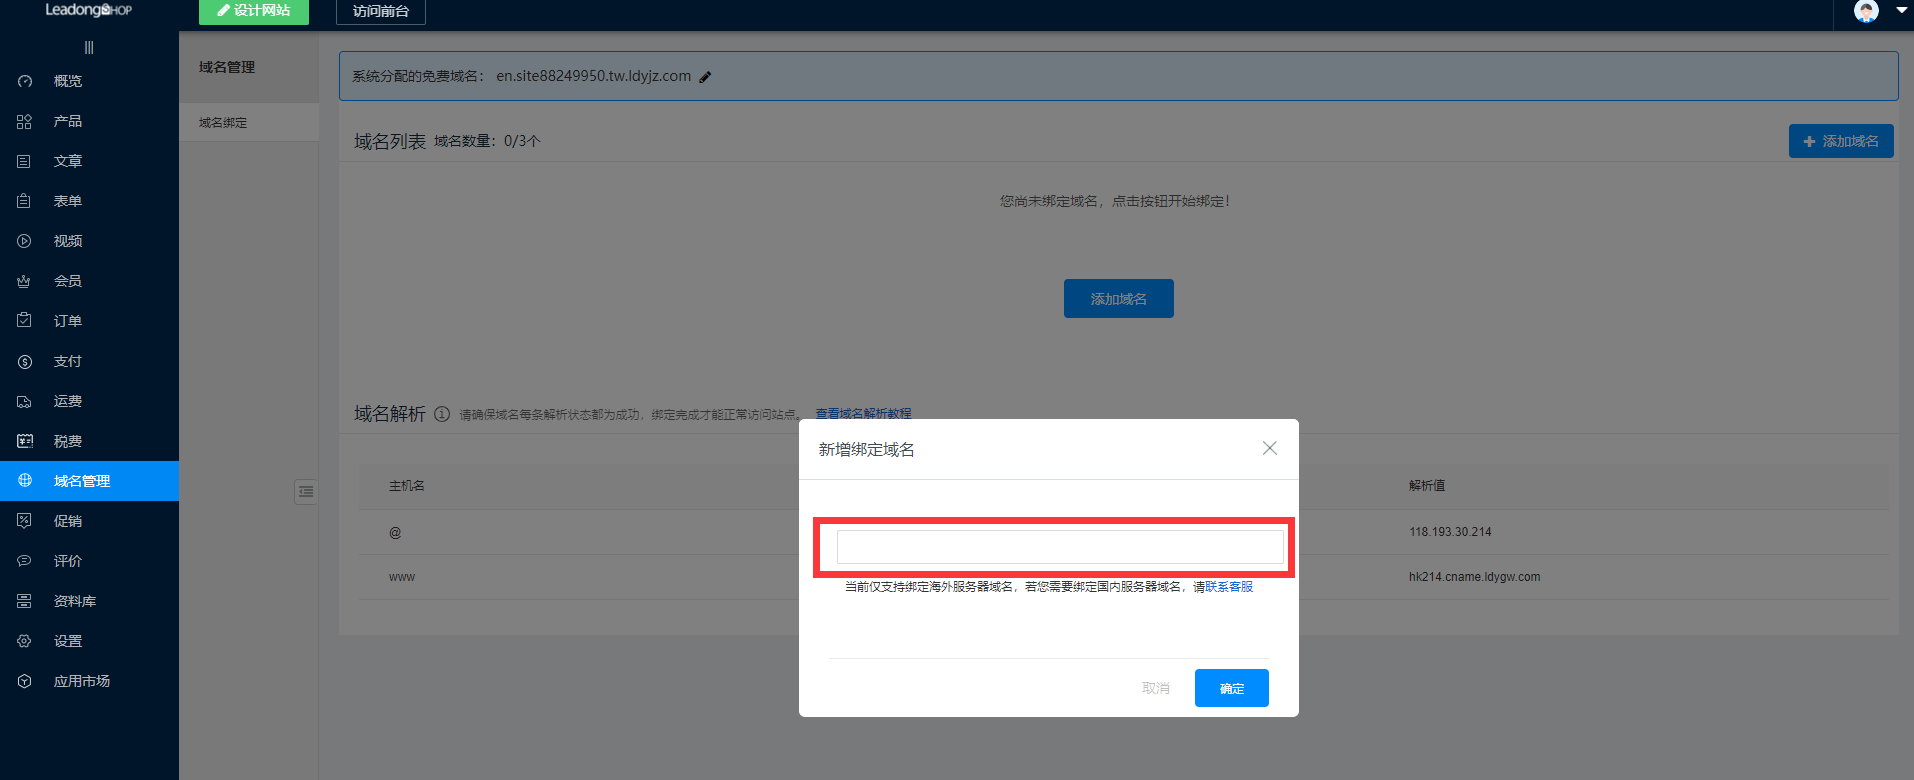
Task: Select 域名绑定 submenu tab
Action: click(223, 123)
